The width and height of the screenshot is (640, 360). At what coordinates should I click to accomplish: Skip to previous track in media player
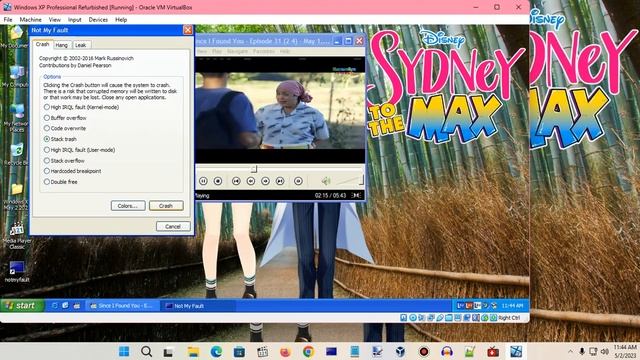[x=236, y=181]
